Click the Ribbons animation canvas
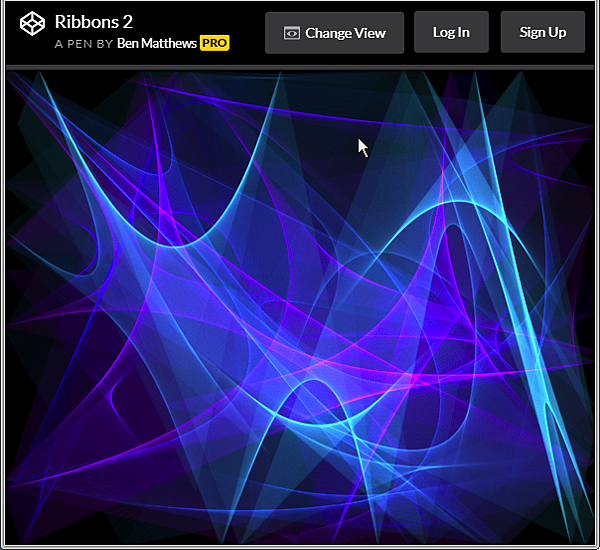Image resolution: width=600 pixels, height=550 pixels. [x=300, y=307]
